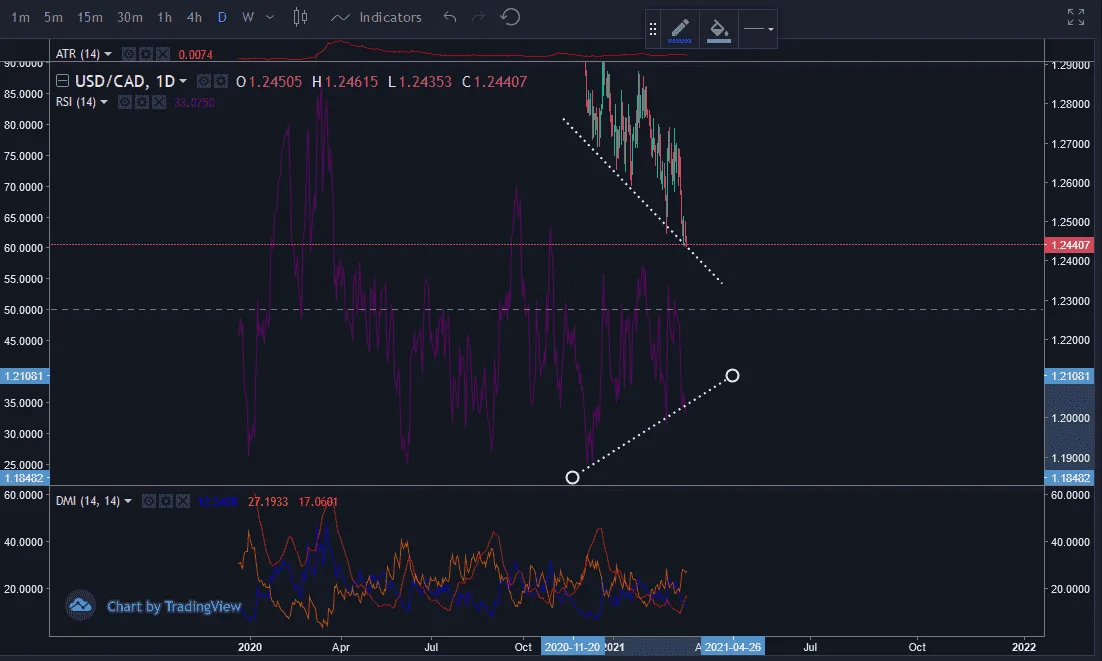Toggle ATR indicator visibility eye icon
Screen dimensions: 1102x661
tap(129, 54)
